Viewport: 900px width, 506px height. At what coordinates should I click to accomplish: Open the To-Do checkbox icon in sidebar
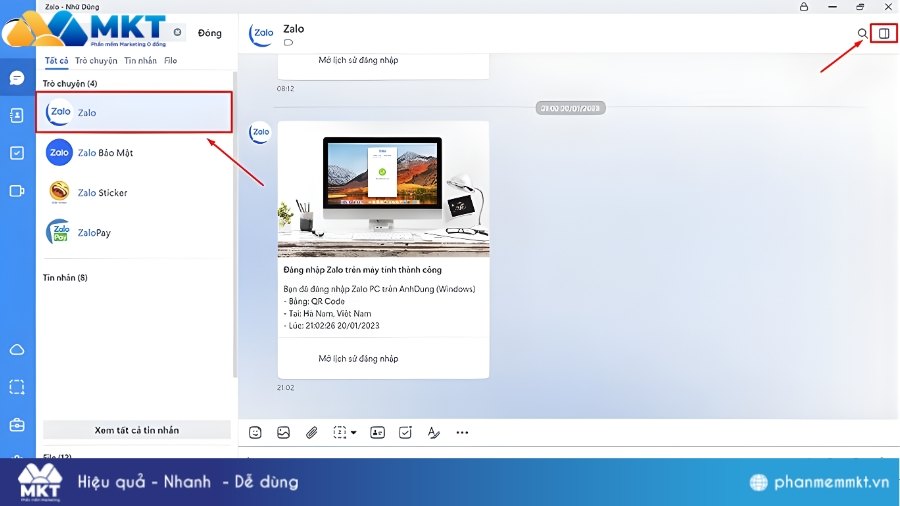click(17, 153)
